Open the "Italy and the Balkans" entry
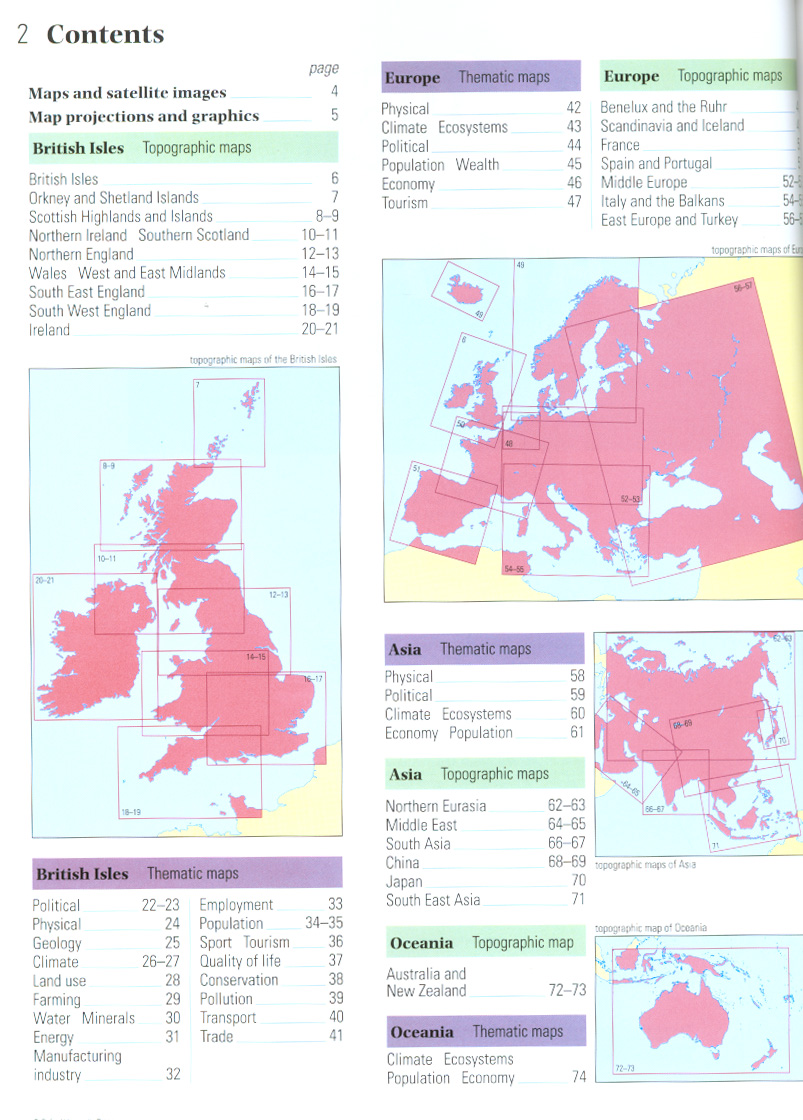This screenshot has width=803, height=1120. (662, 201)
